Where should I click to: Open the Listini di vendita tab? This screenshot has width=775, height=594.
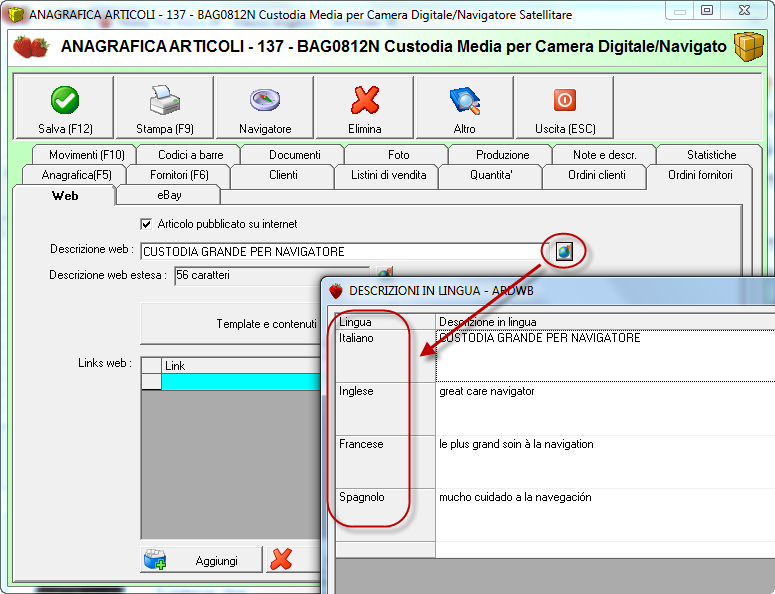388,175
